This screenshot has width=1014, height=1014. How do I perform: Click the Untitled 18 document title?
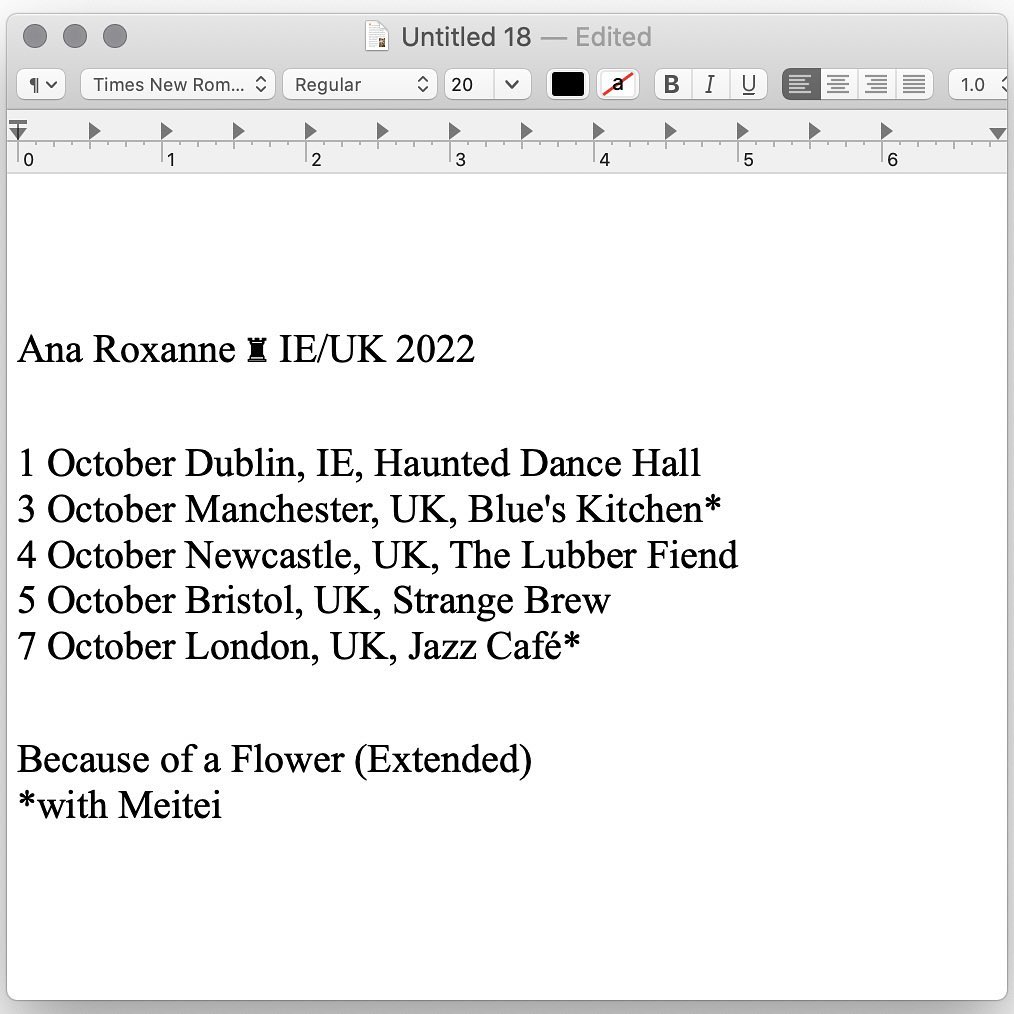tap(466, 37)
